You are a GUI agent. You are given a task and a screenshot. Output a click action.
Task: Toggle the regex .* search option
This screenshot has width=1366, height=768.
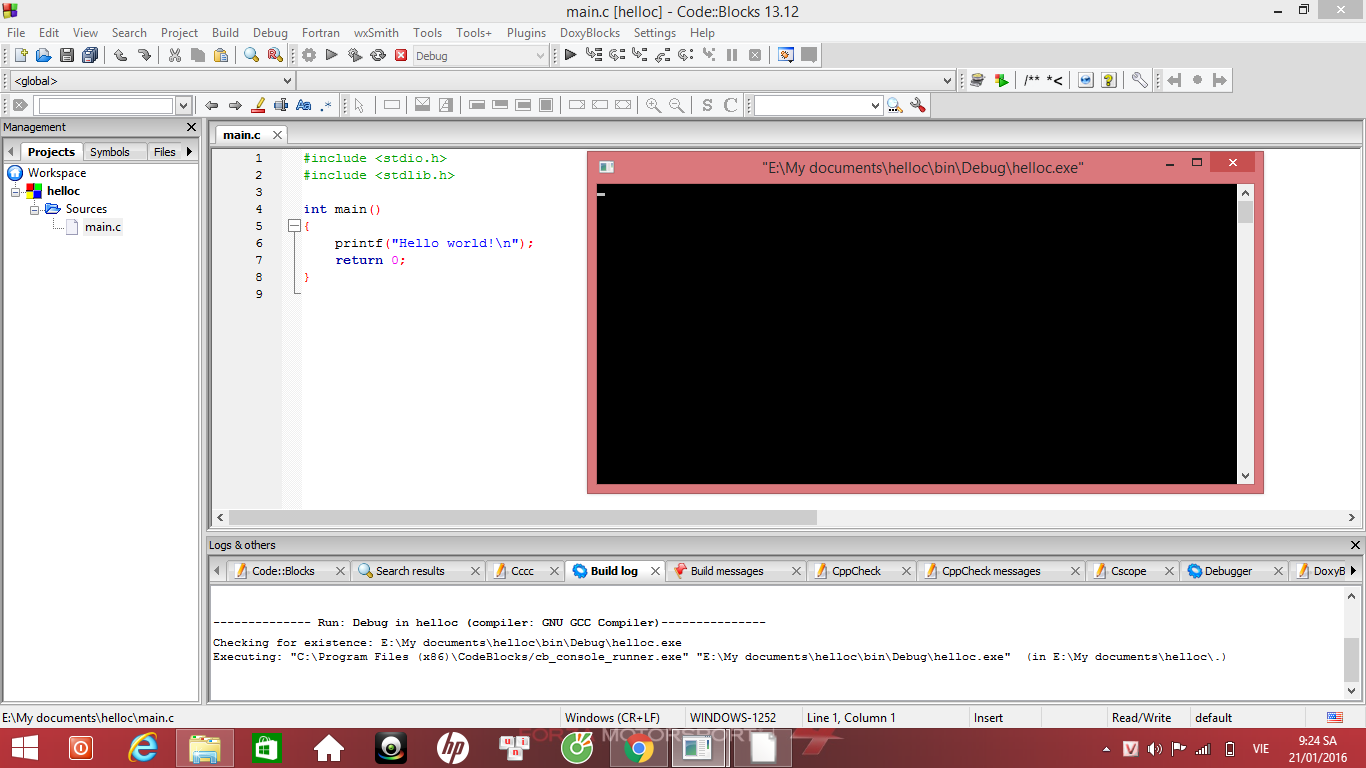coord(326,105)
